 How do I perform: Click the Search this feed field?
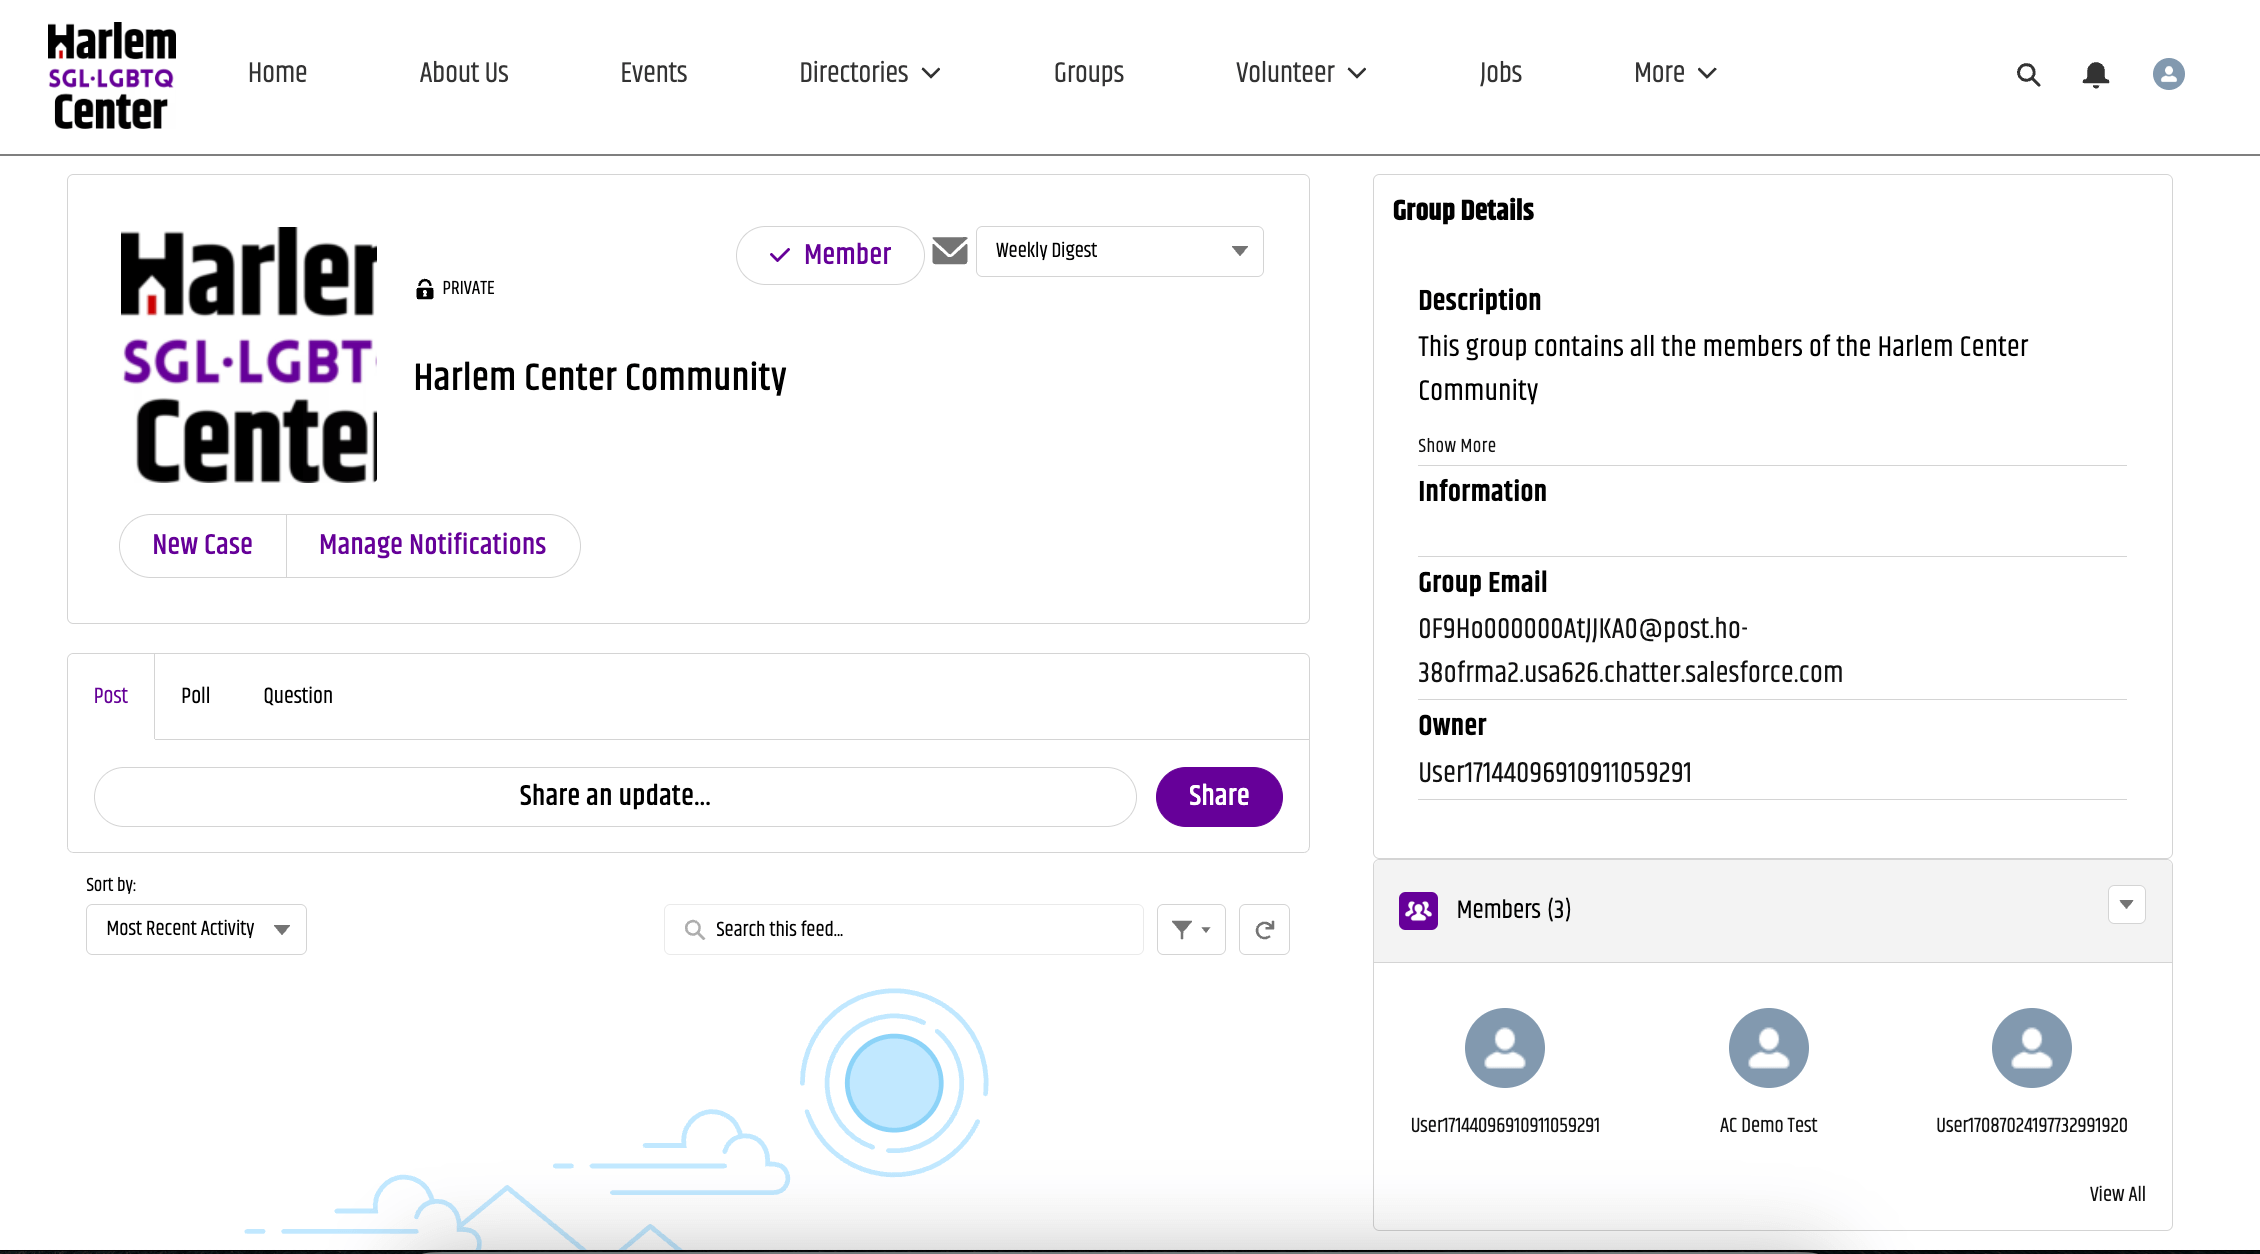[904, 930]
